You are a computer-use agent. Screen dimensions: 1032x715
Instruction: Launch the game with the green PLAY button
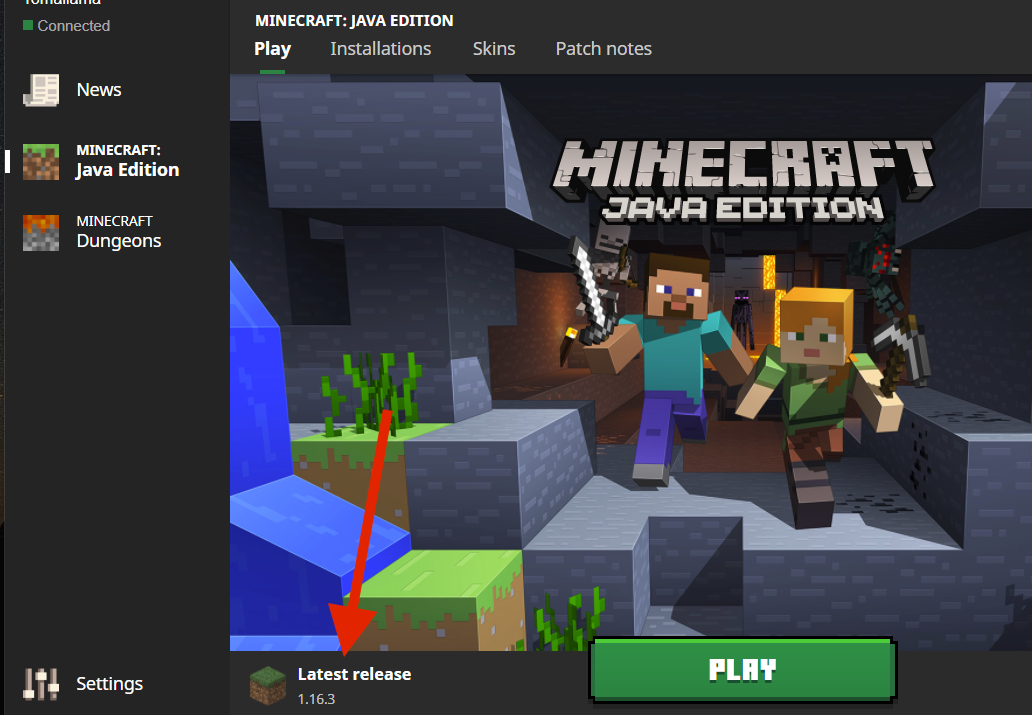[x=743, y=670]
